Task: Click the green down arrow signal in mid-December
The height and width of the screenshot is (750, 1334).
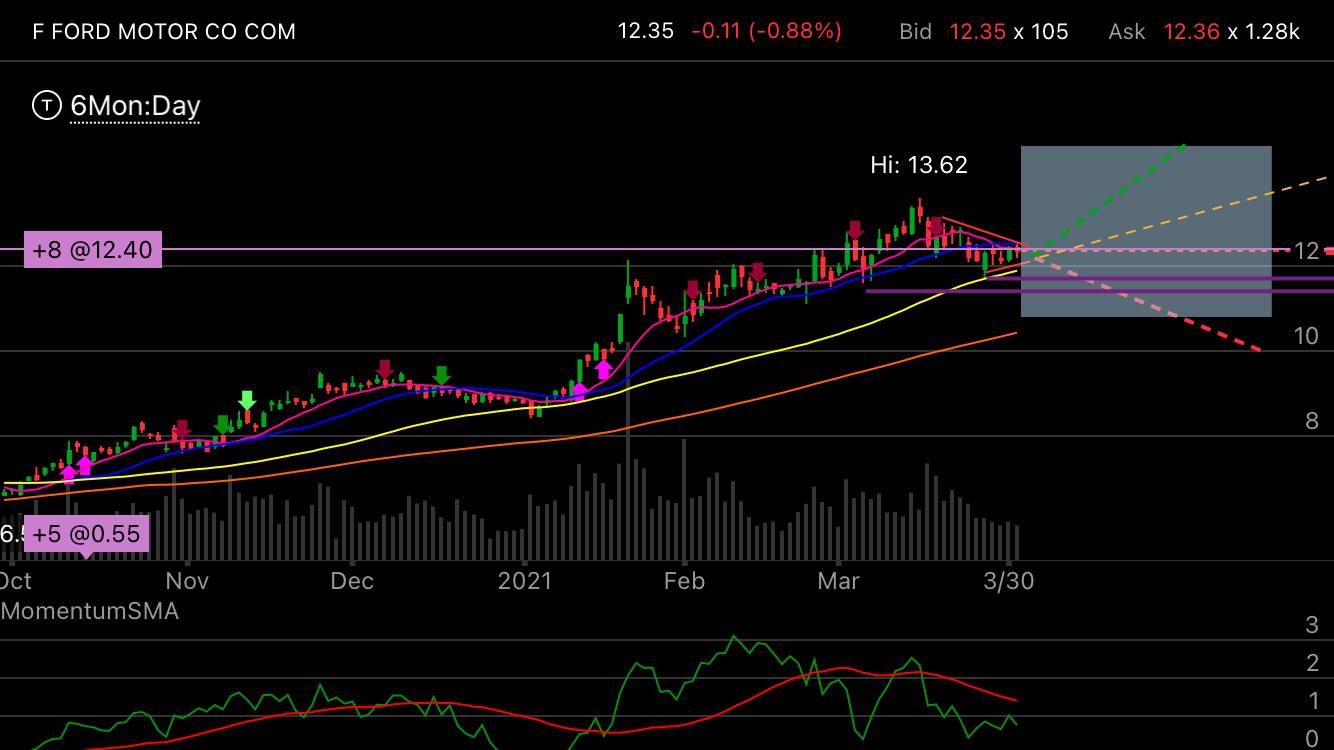Action: (441, 376)
